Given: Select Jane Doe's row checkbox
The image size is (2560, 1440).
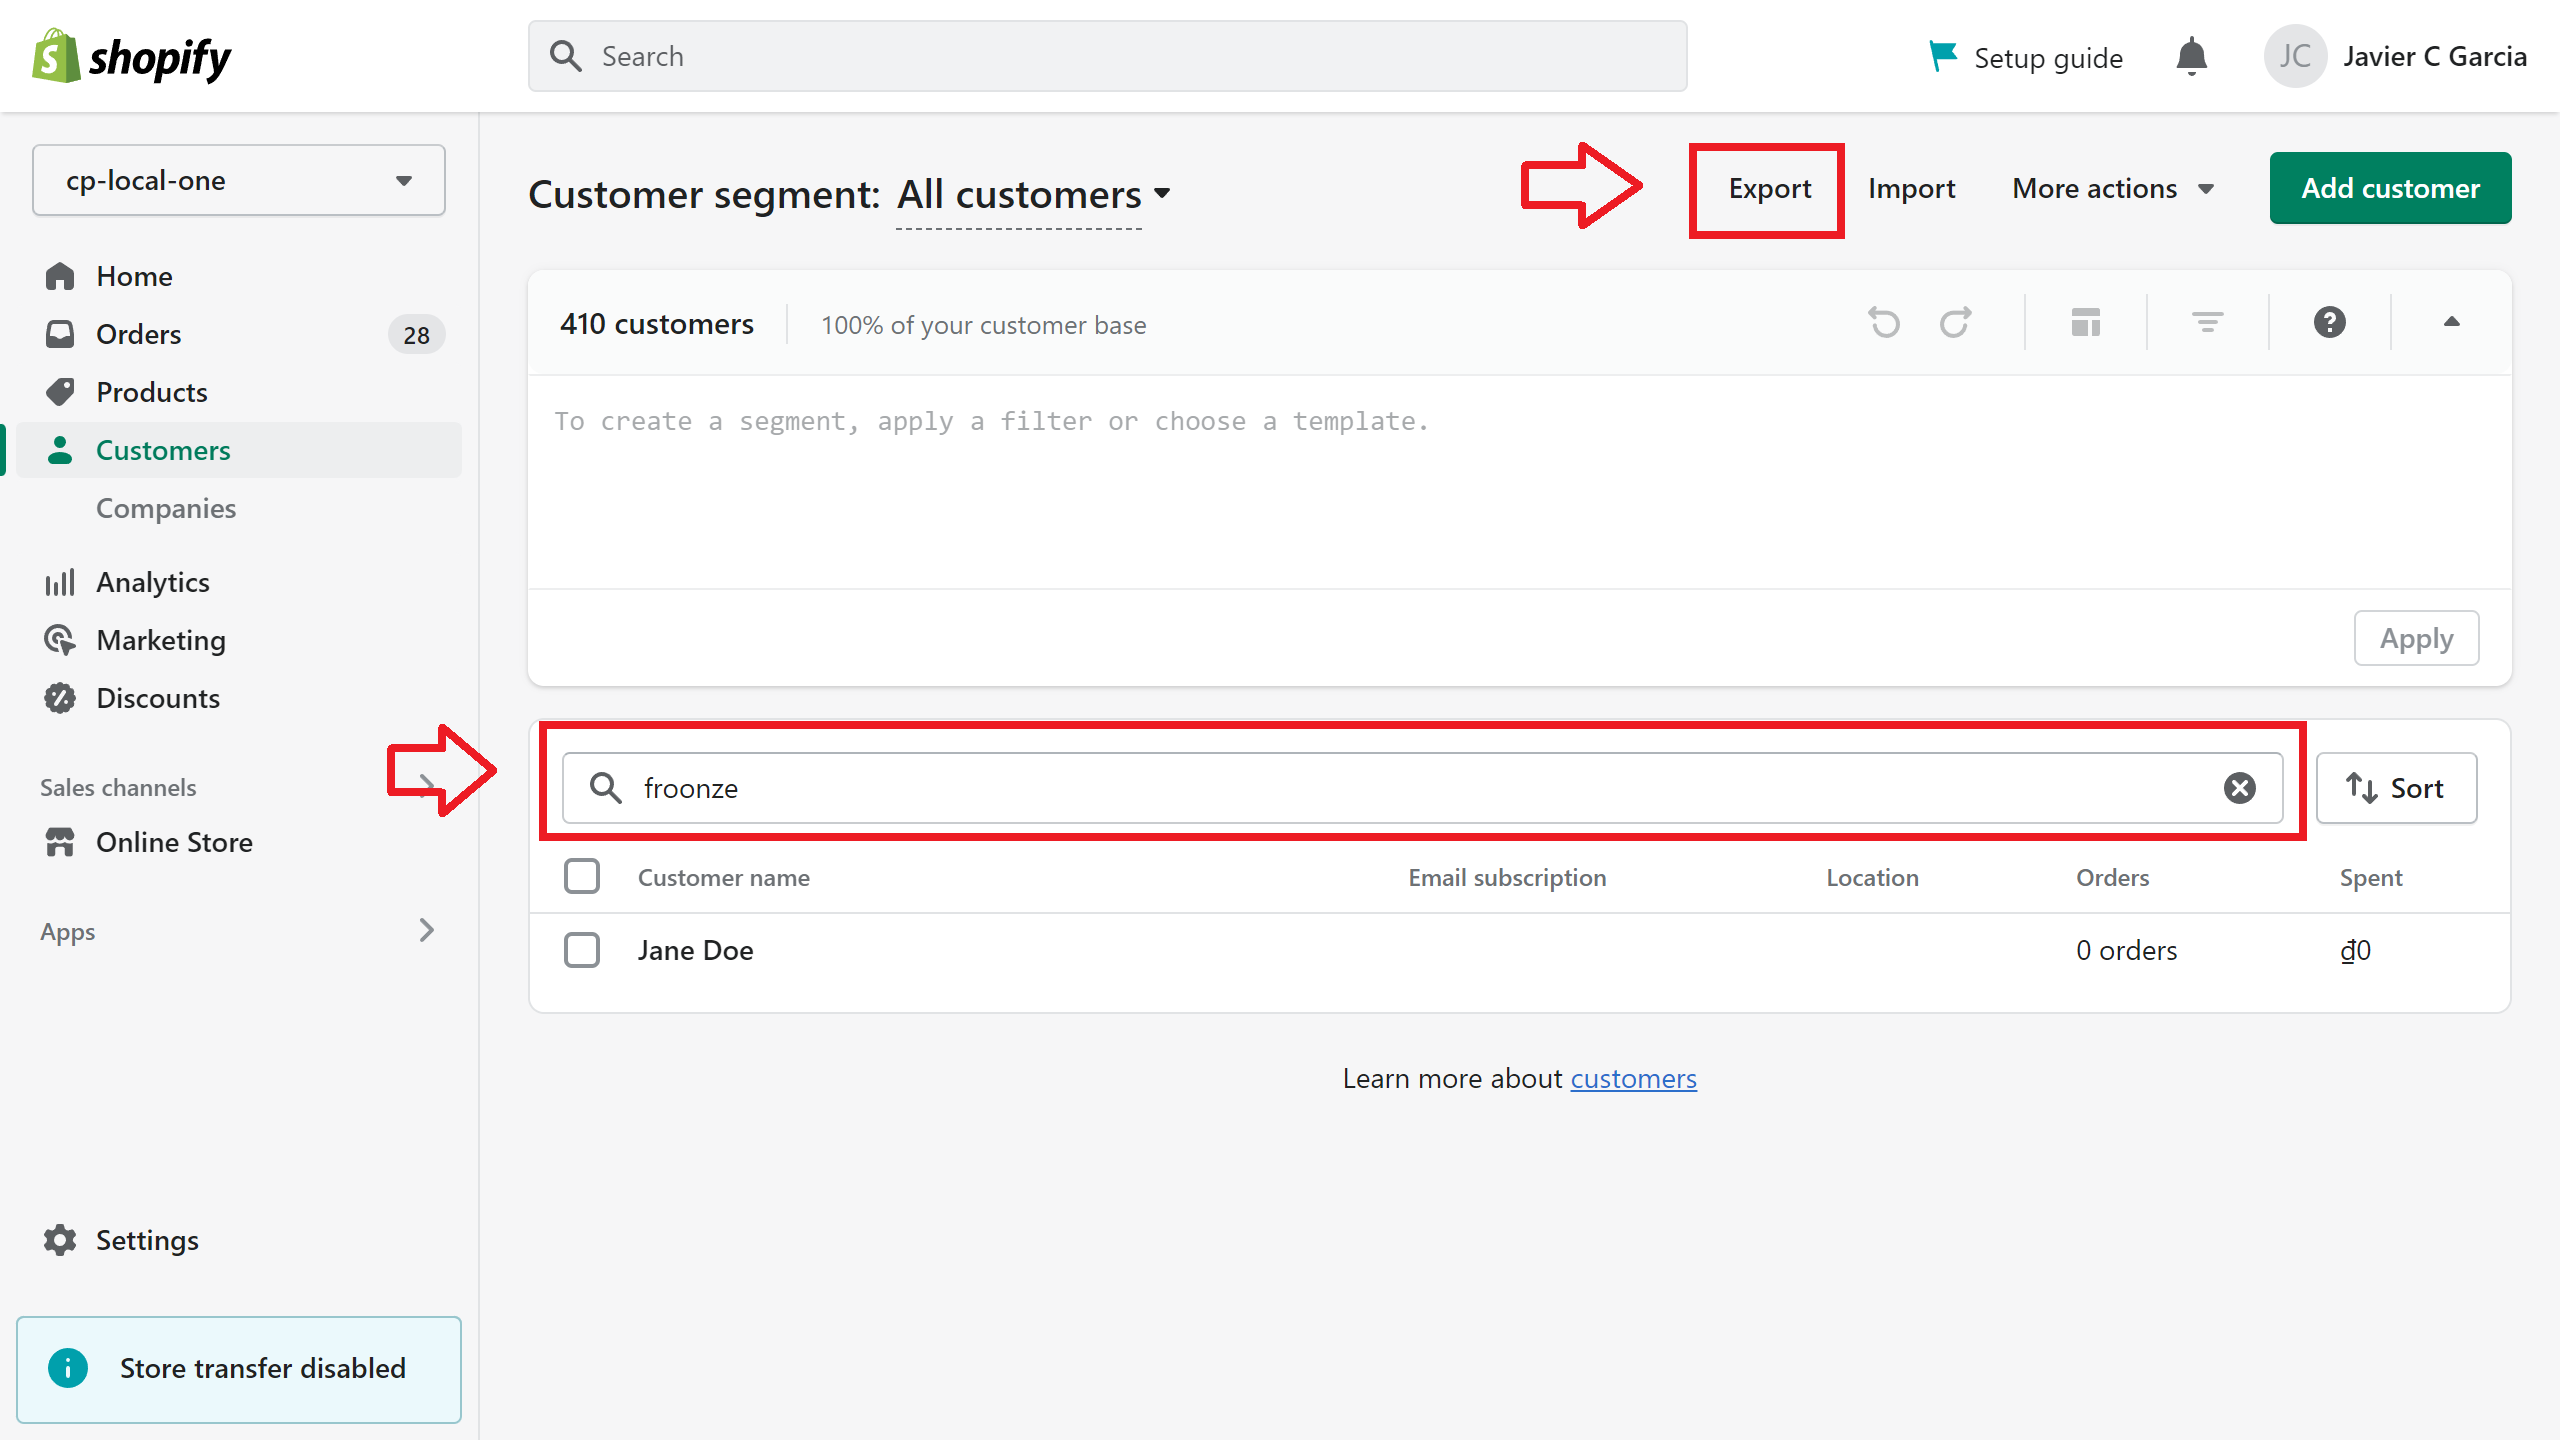Looking at the screenshot, I should [x=582, y=950].
